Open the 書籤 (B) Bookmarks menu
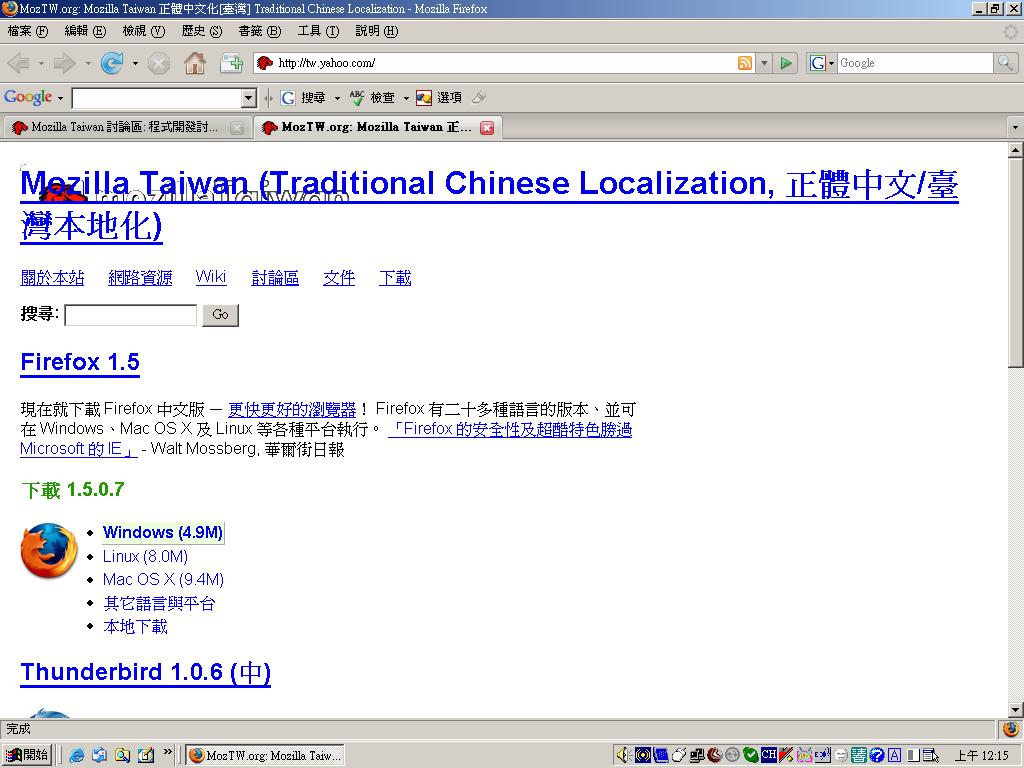The image size is (1024, 768). pos(259,31)
